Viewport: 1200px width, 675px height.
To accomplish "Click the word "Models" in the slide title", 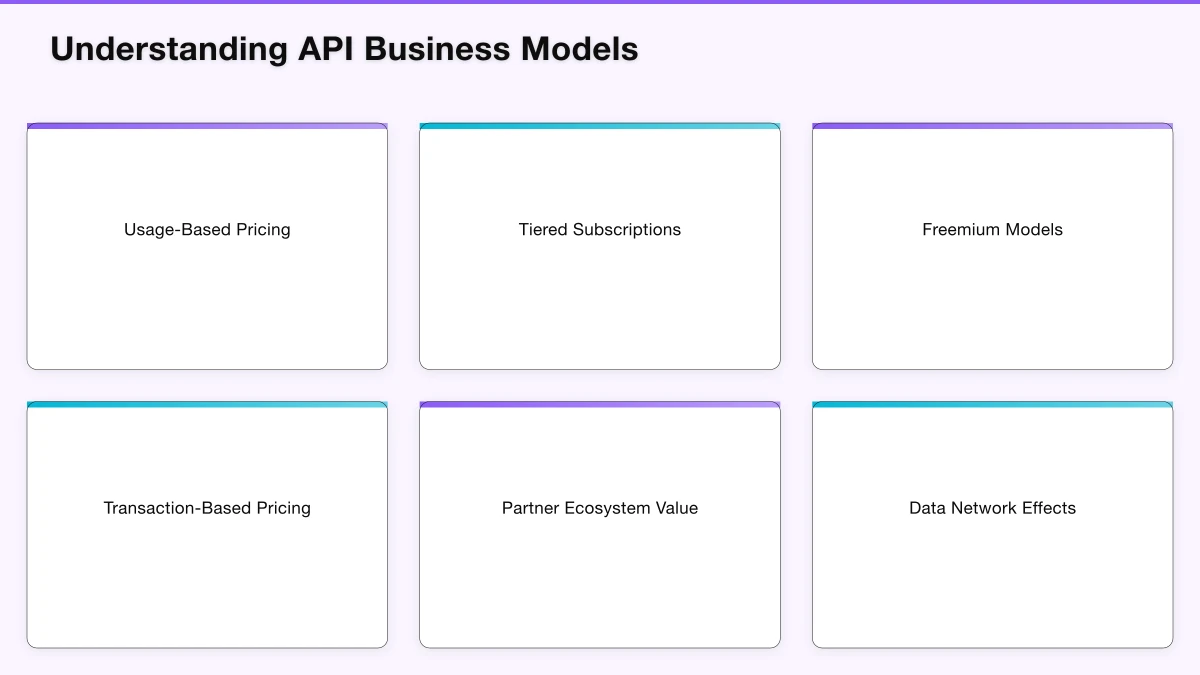I will tap(579, 49).
